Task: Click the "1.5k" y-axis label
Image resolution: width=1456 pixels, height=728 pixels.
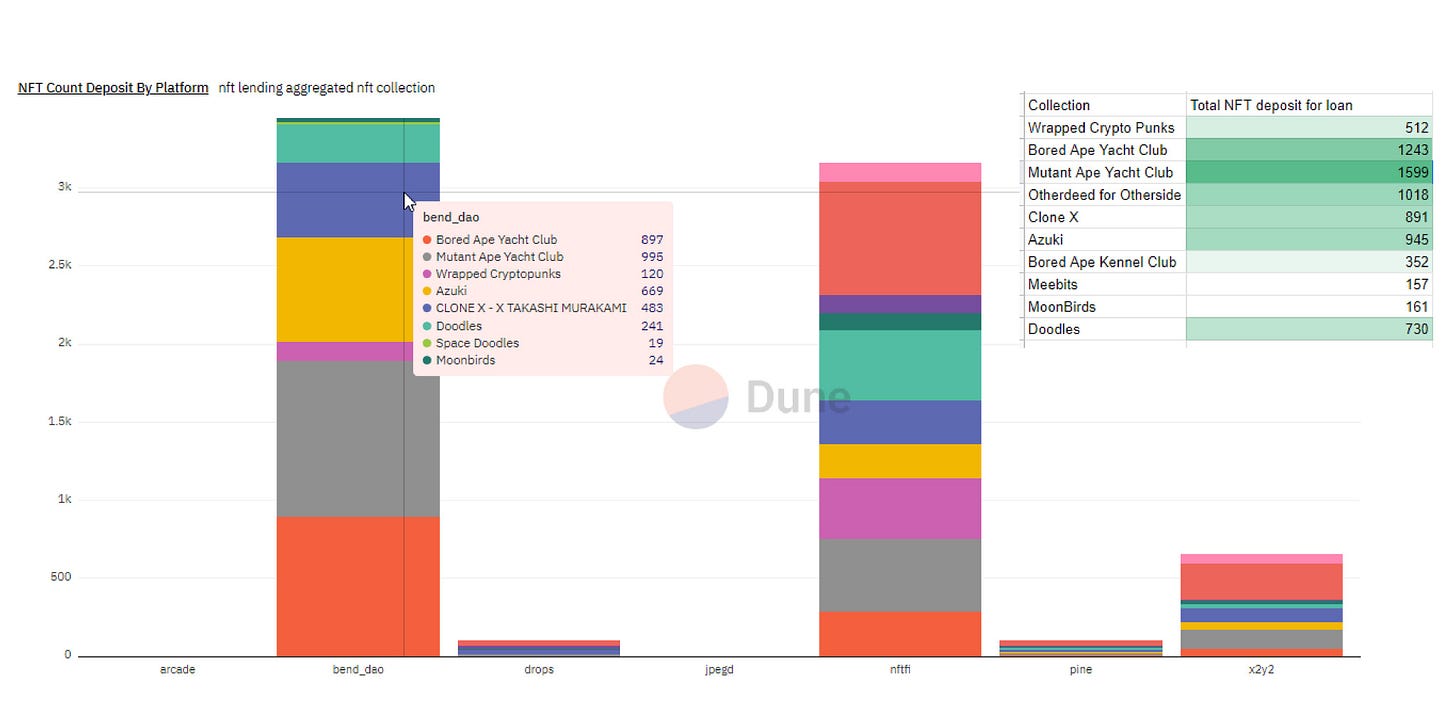Action: (58, 421)
